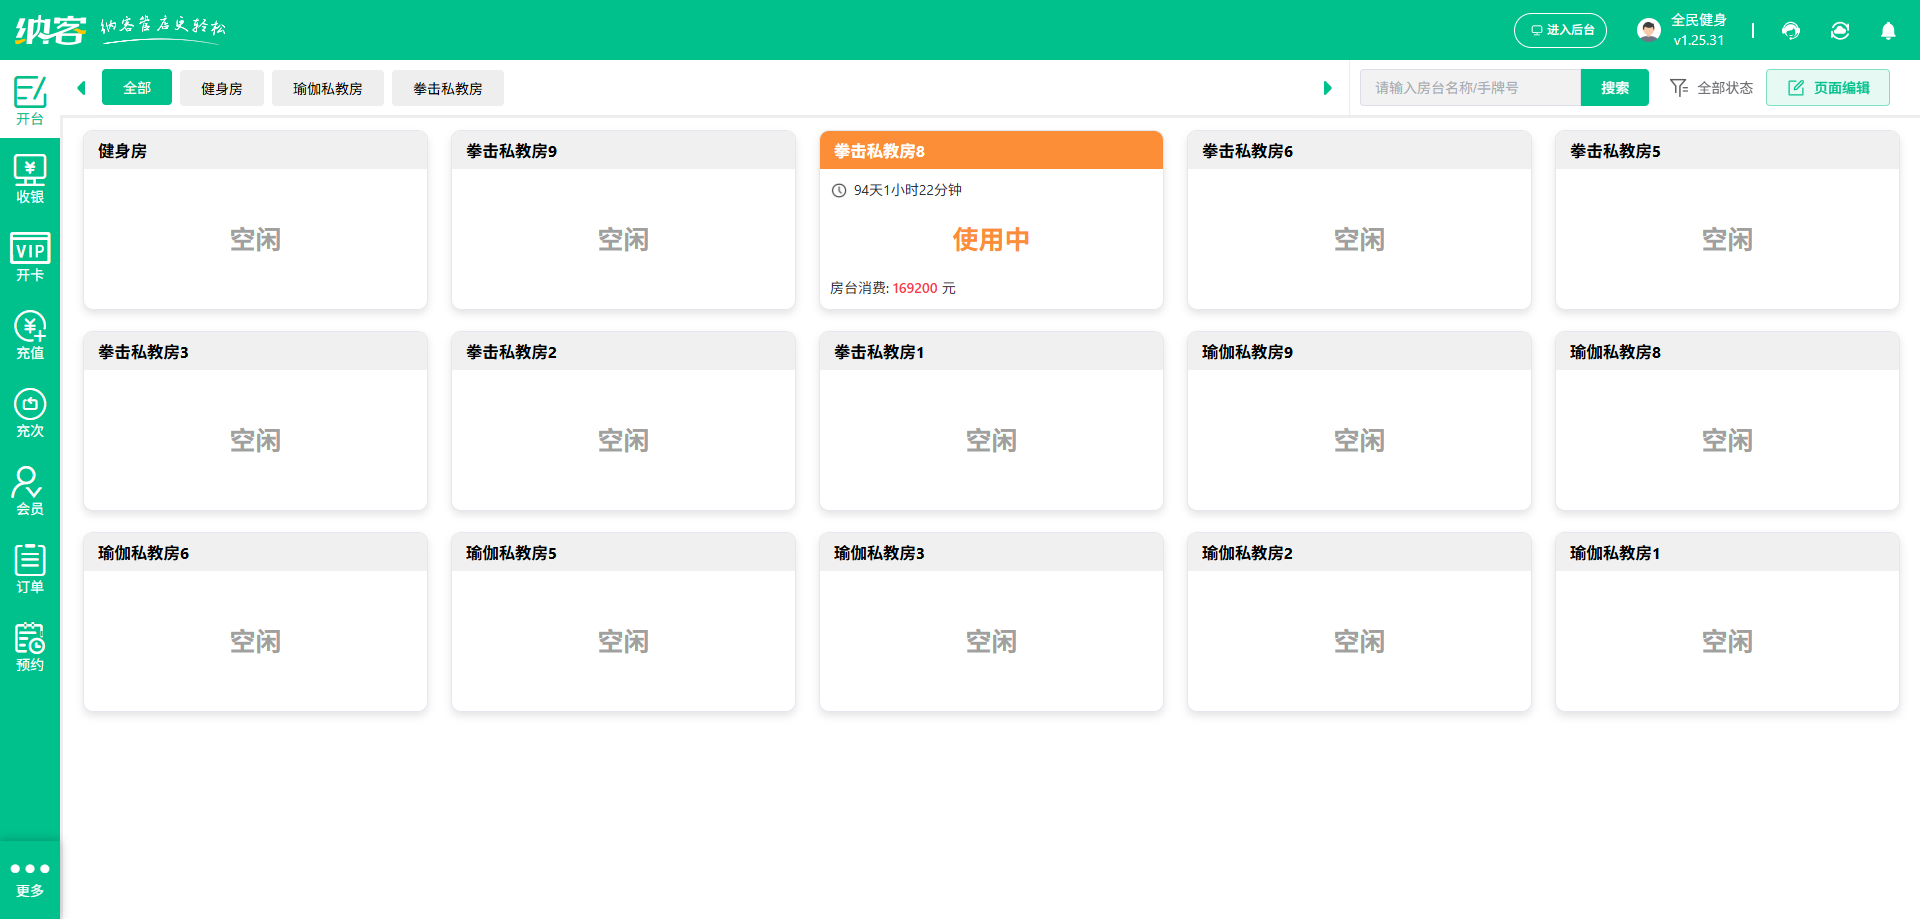Open the 会员 members panel
1920x919 pixels.
(x=29, y=489)
